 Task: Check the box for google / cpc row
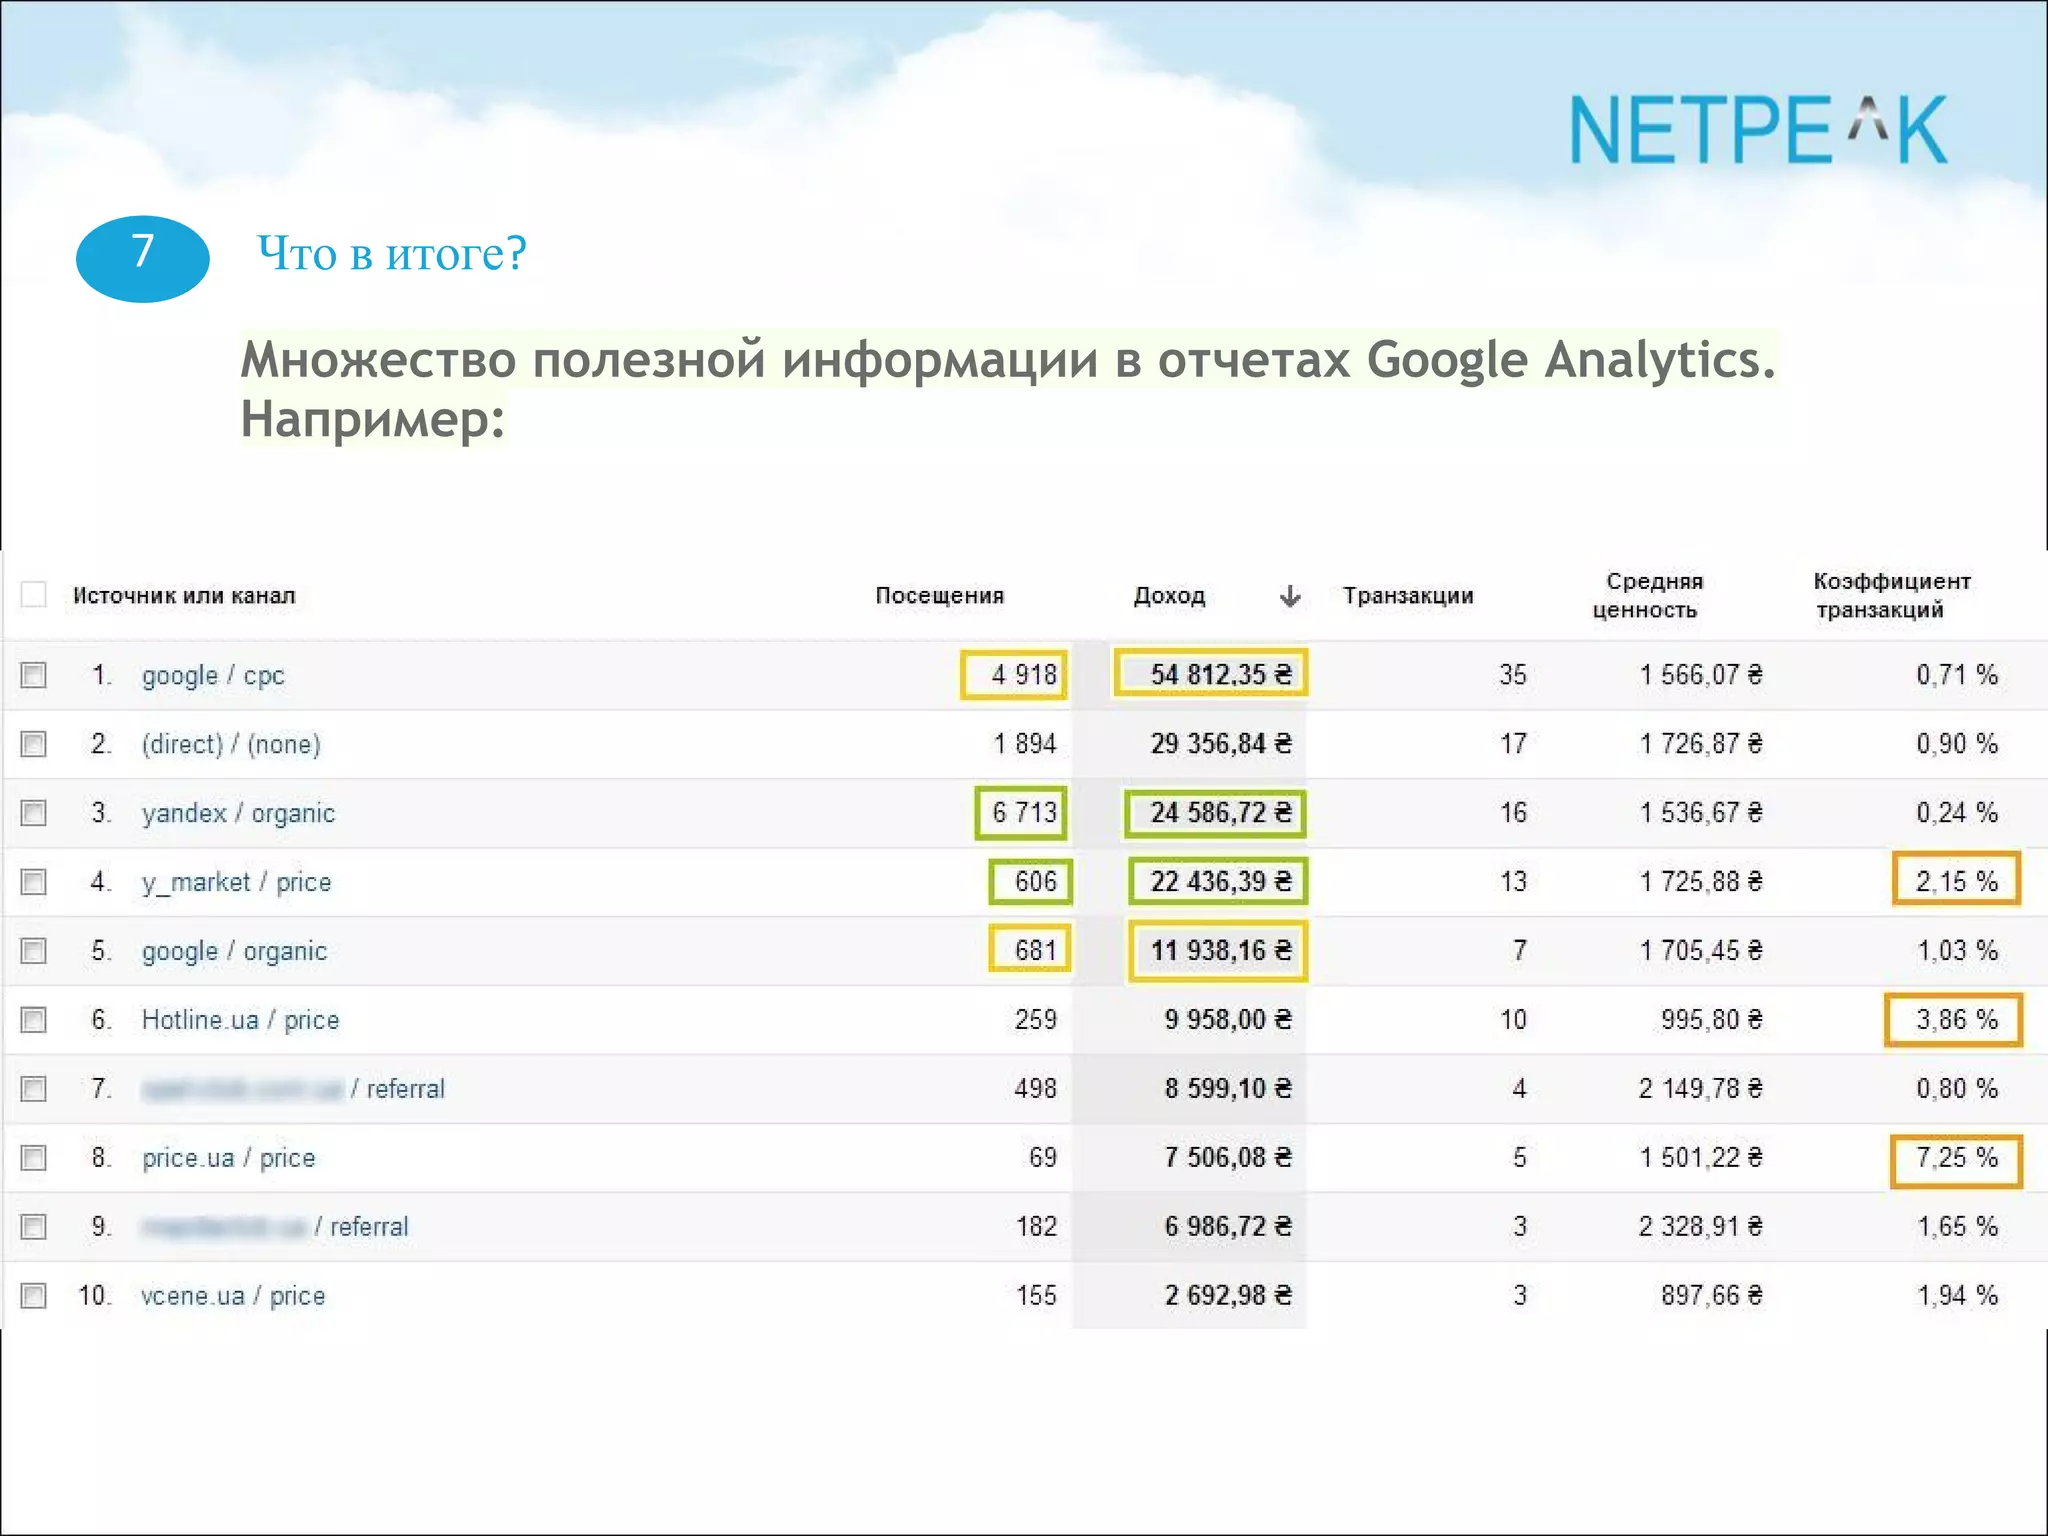point(34,675)
